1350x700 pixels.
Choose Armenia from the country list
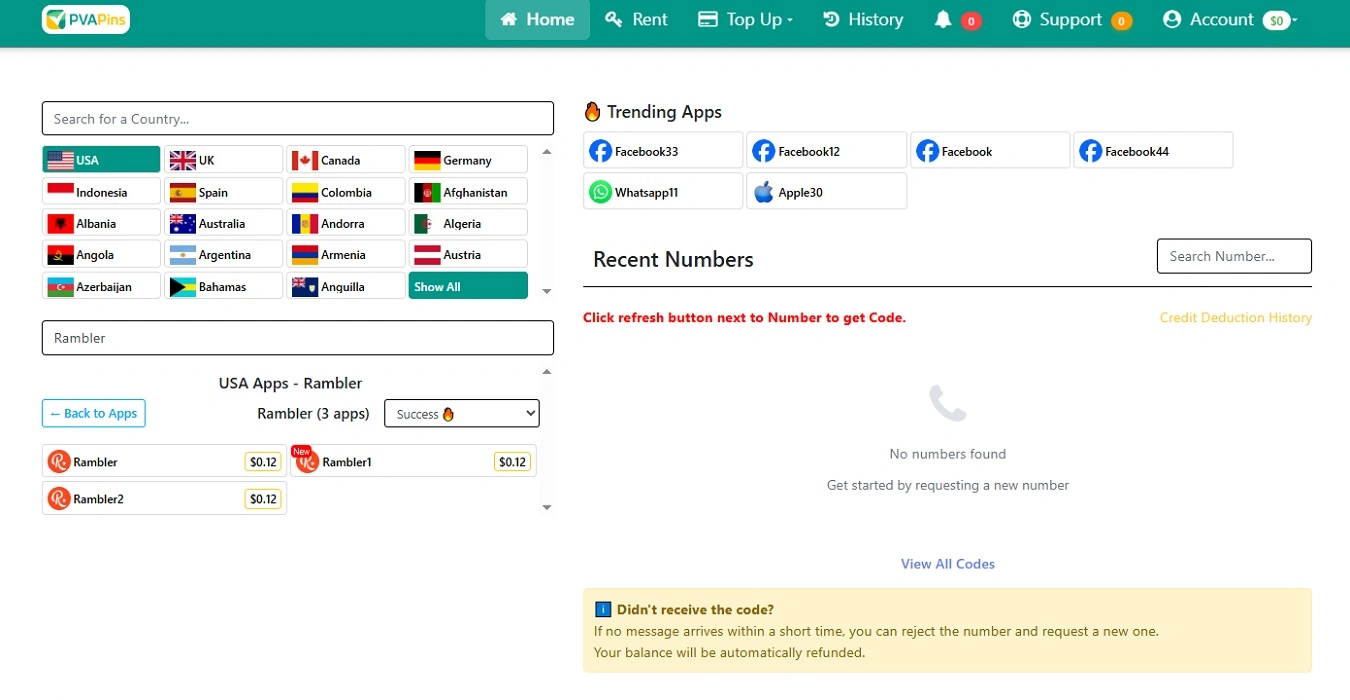(346, 255)
